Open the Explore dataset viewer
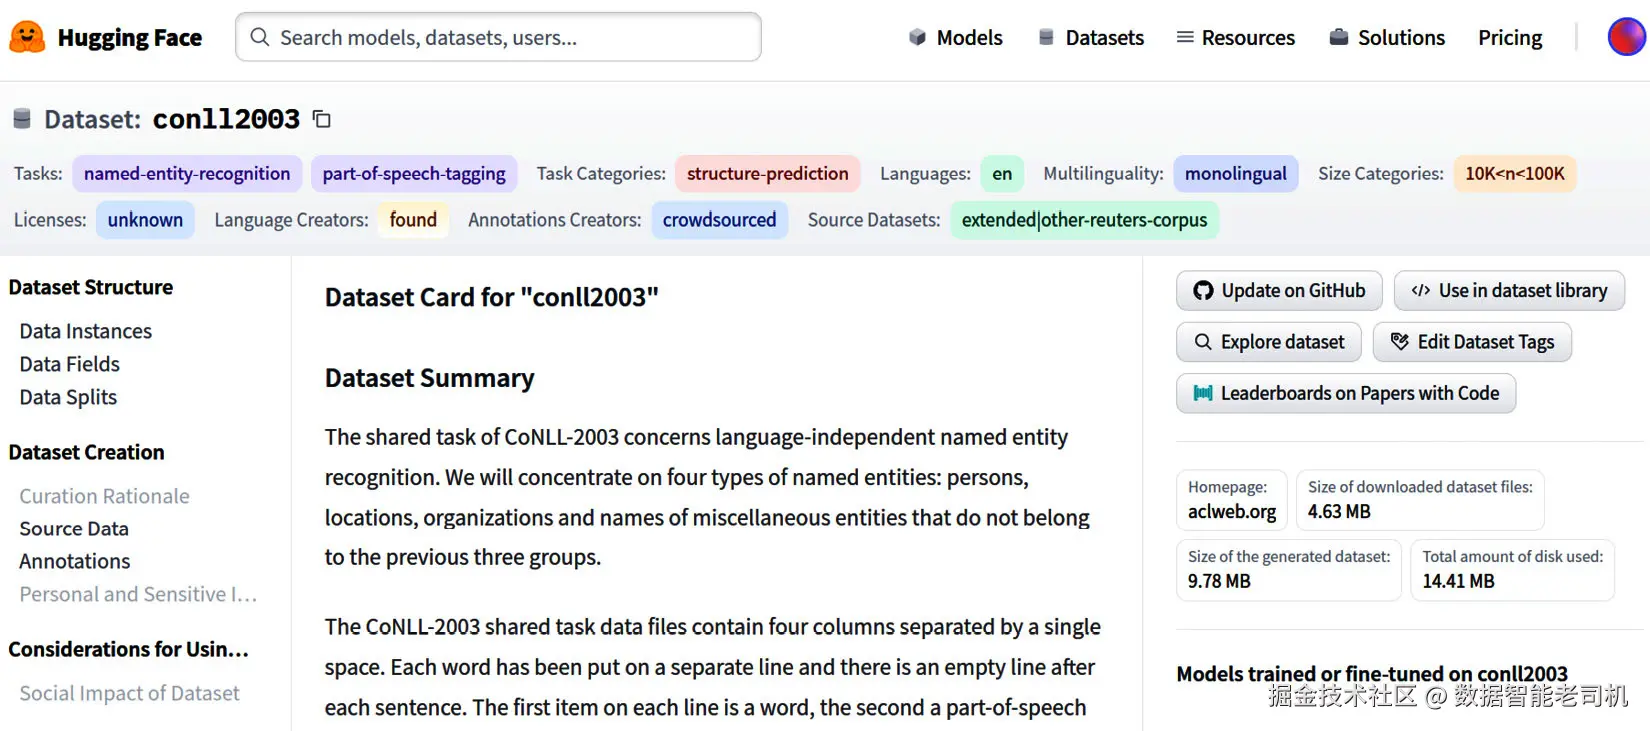The width and height of the screenshot is (1650, 731). click(x=1268, y=342)
